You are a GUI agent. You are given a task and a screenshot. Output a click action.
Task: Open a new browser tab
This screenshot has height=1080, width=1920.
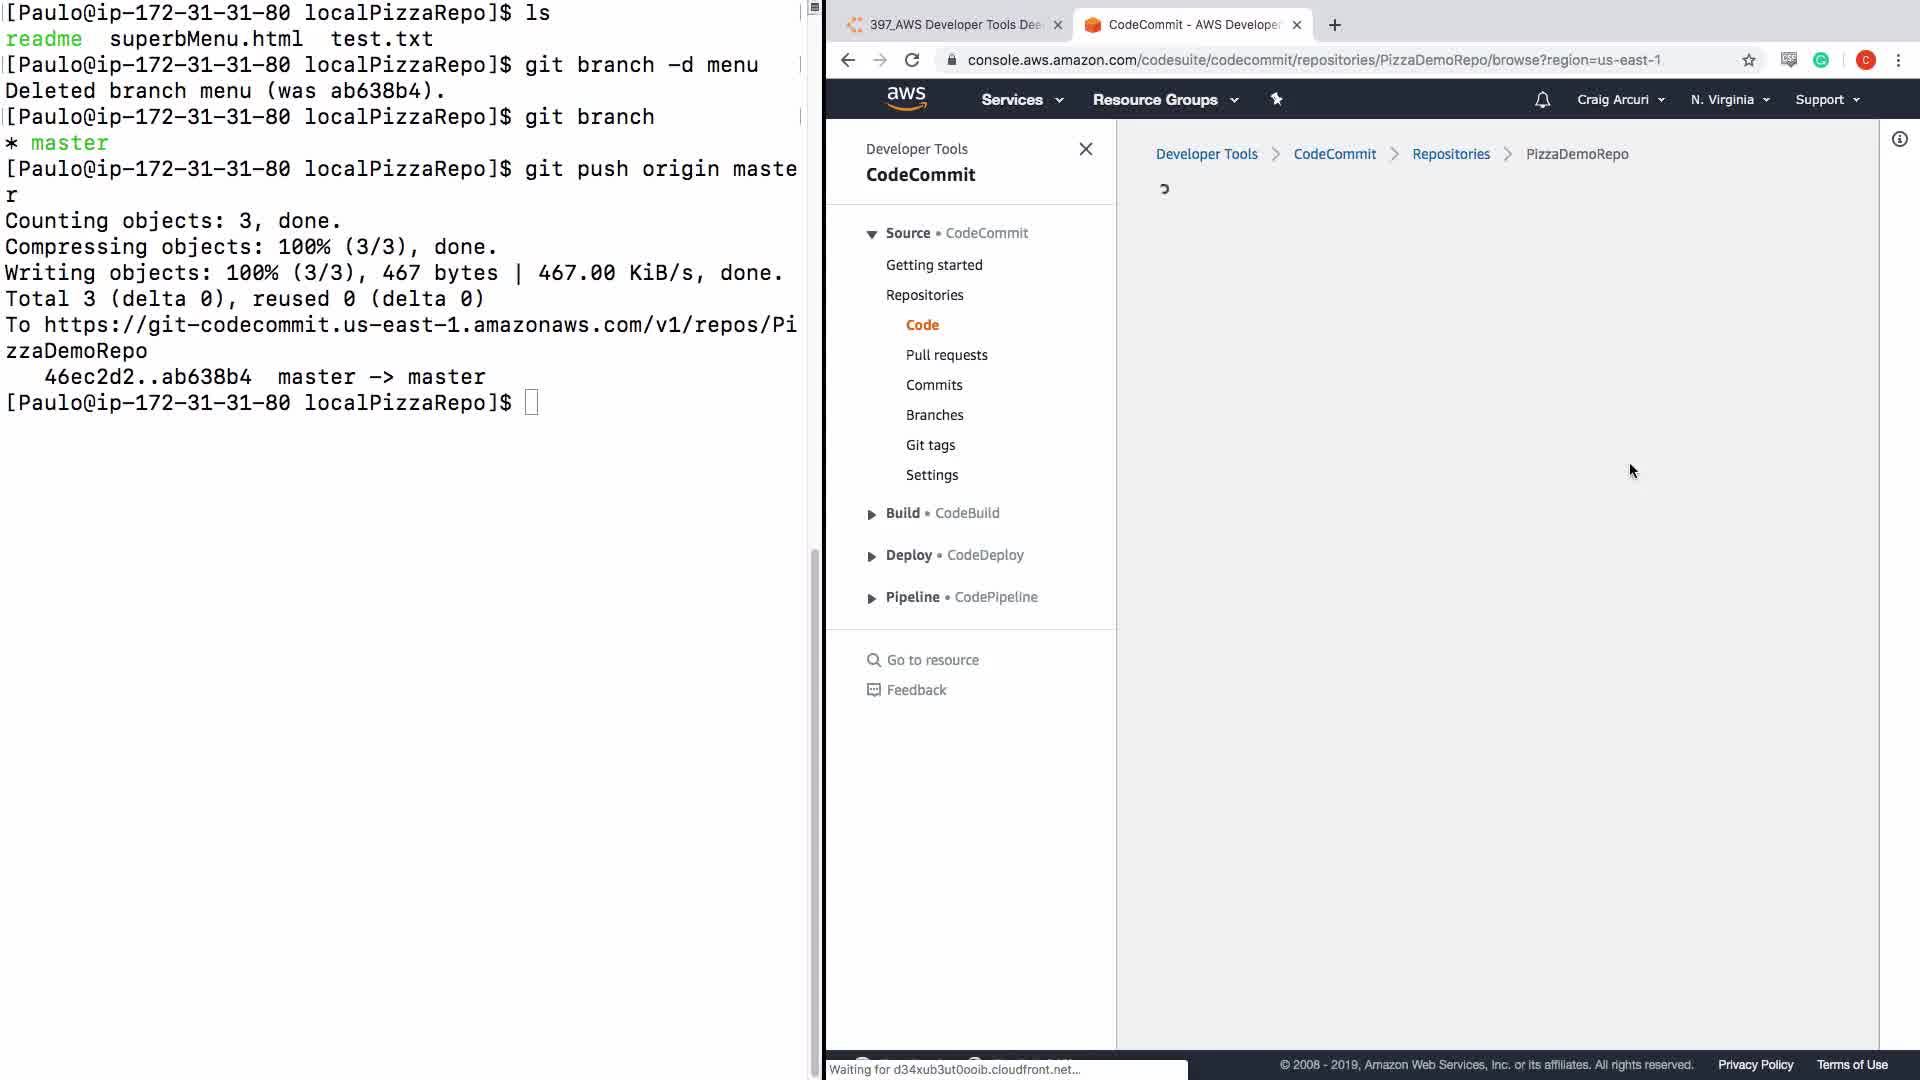click(1334, 25)
